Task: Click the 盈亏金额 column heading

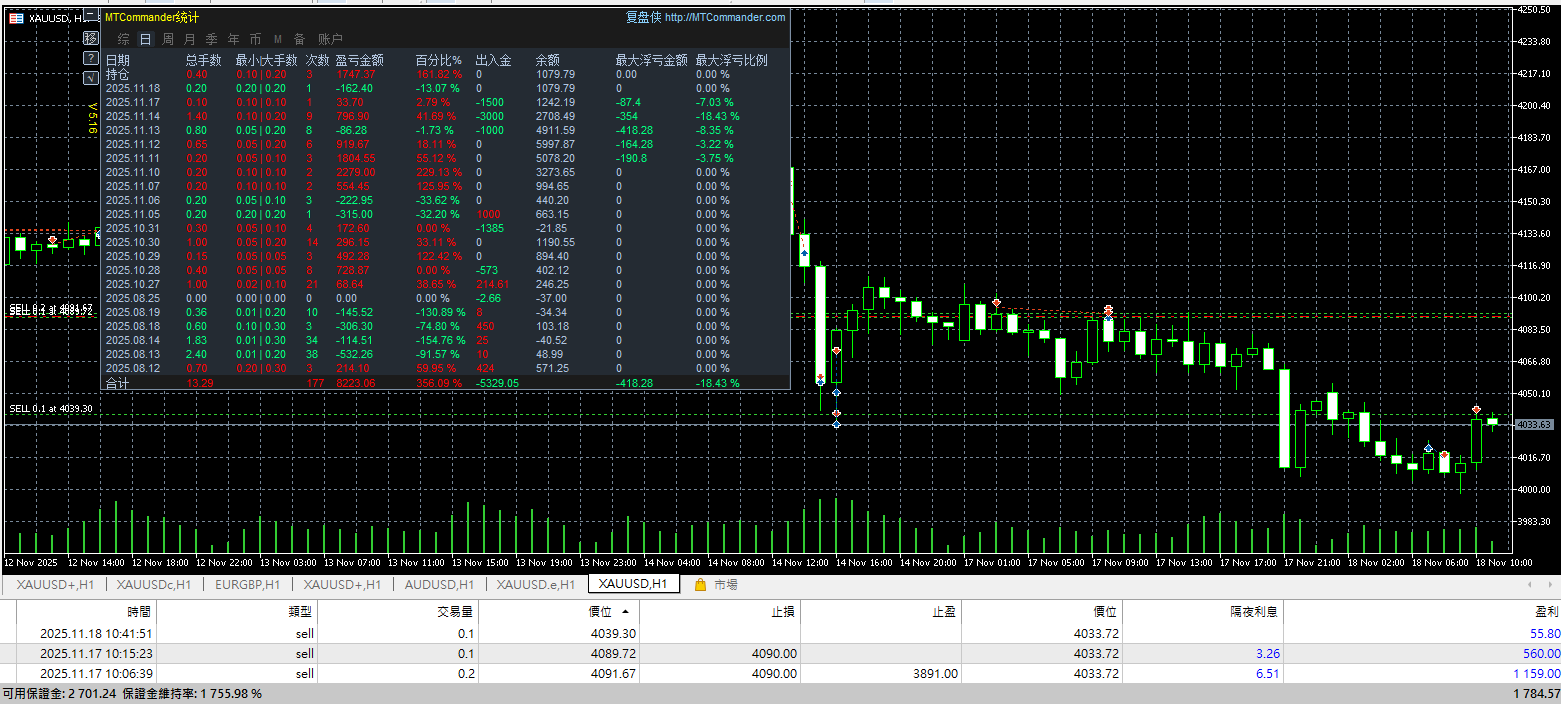Action: coord(361,60)
